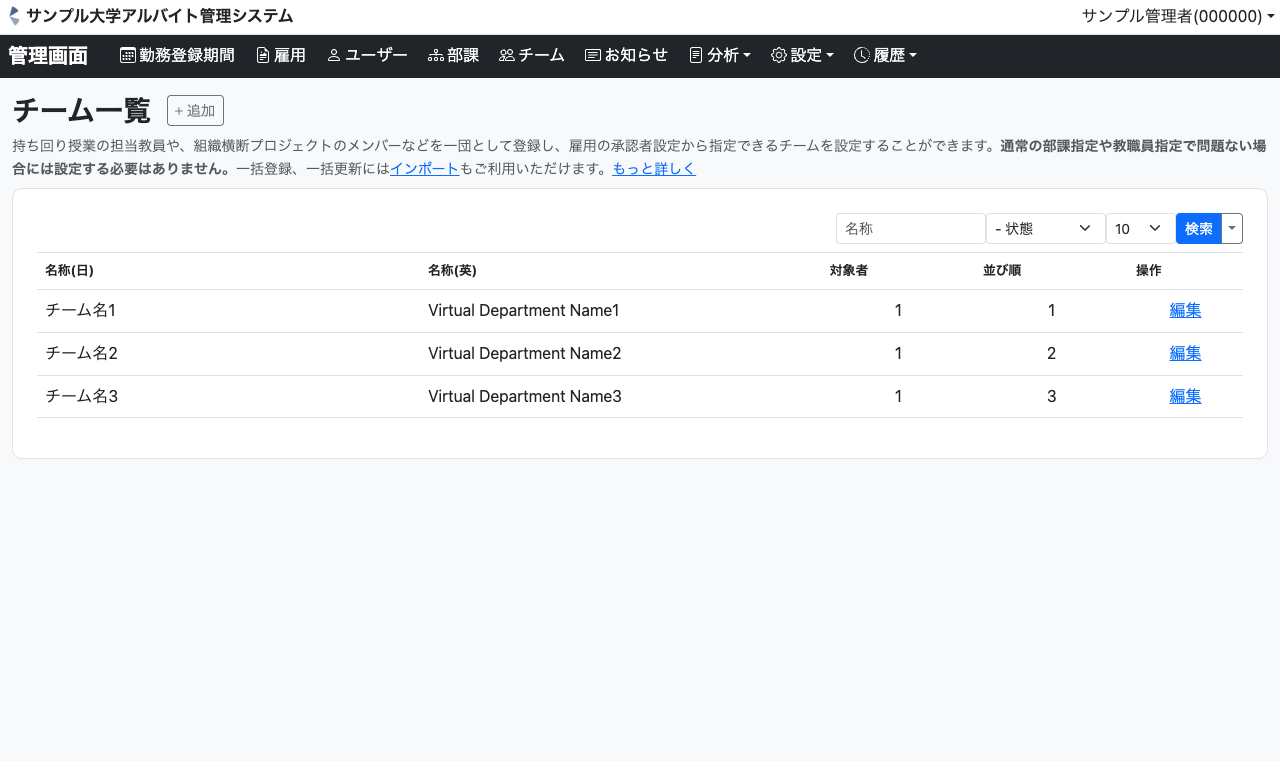Go to 管理画面 home in navbar

48,56
